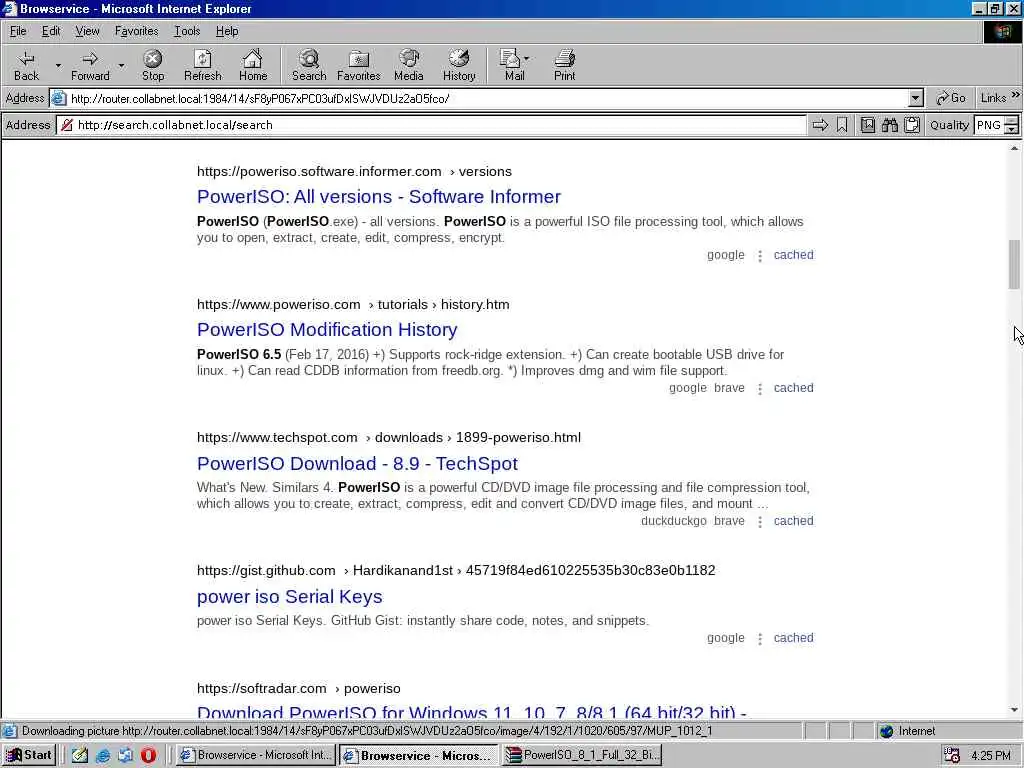The height and width of the screenshot is (768, 1024).
Task: Open cached link for Serial Keys result
Action: pyautogui.click(x=793, y=638)
